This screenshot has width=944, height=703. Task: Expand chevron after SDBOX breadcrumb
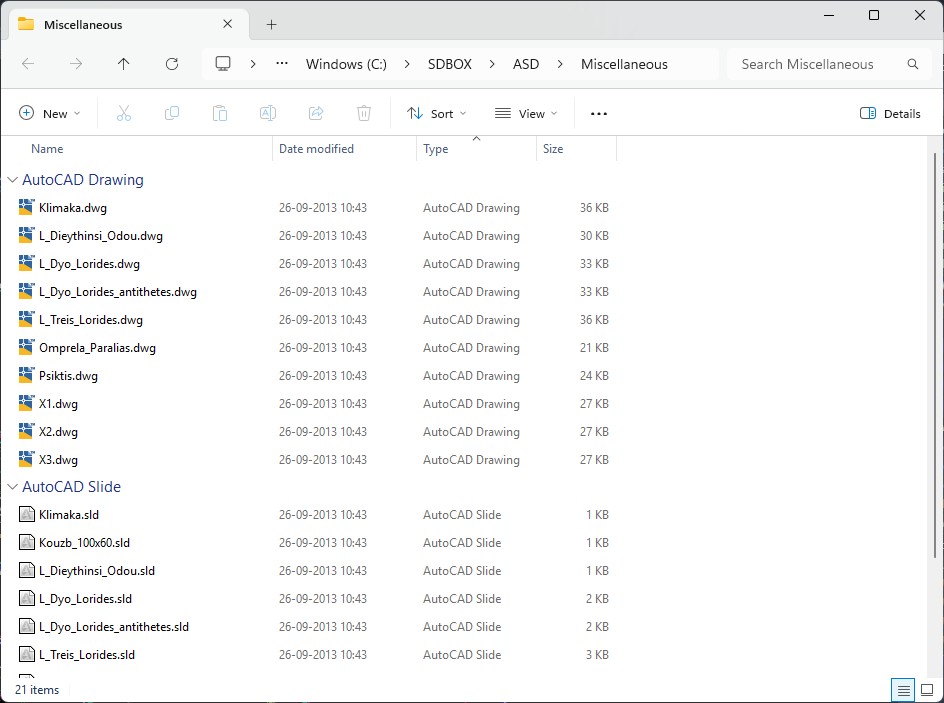click(492, 64)
